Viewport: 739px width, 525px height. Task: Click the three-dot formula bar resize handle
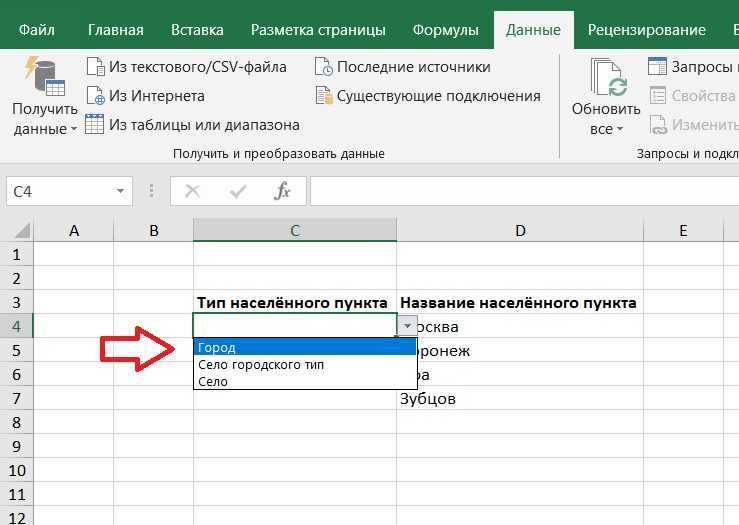[151, 191]
